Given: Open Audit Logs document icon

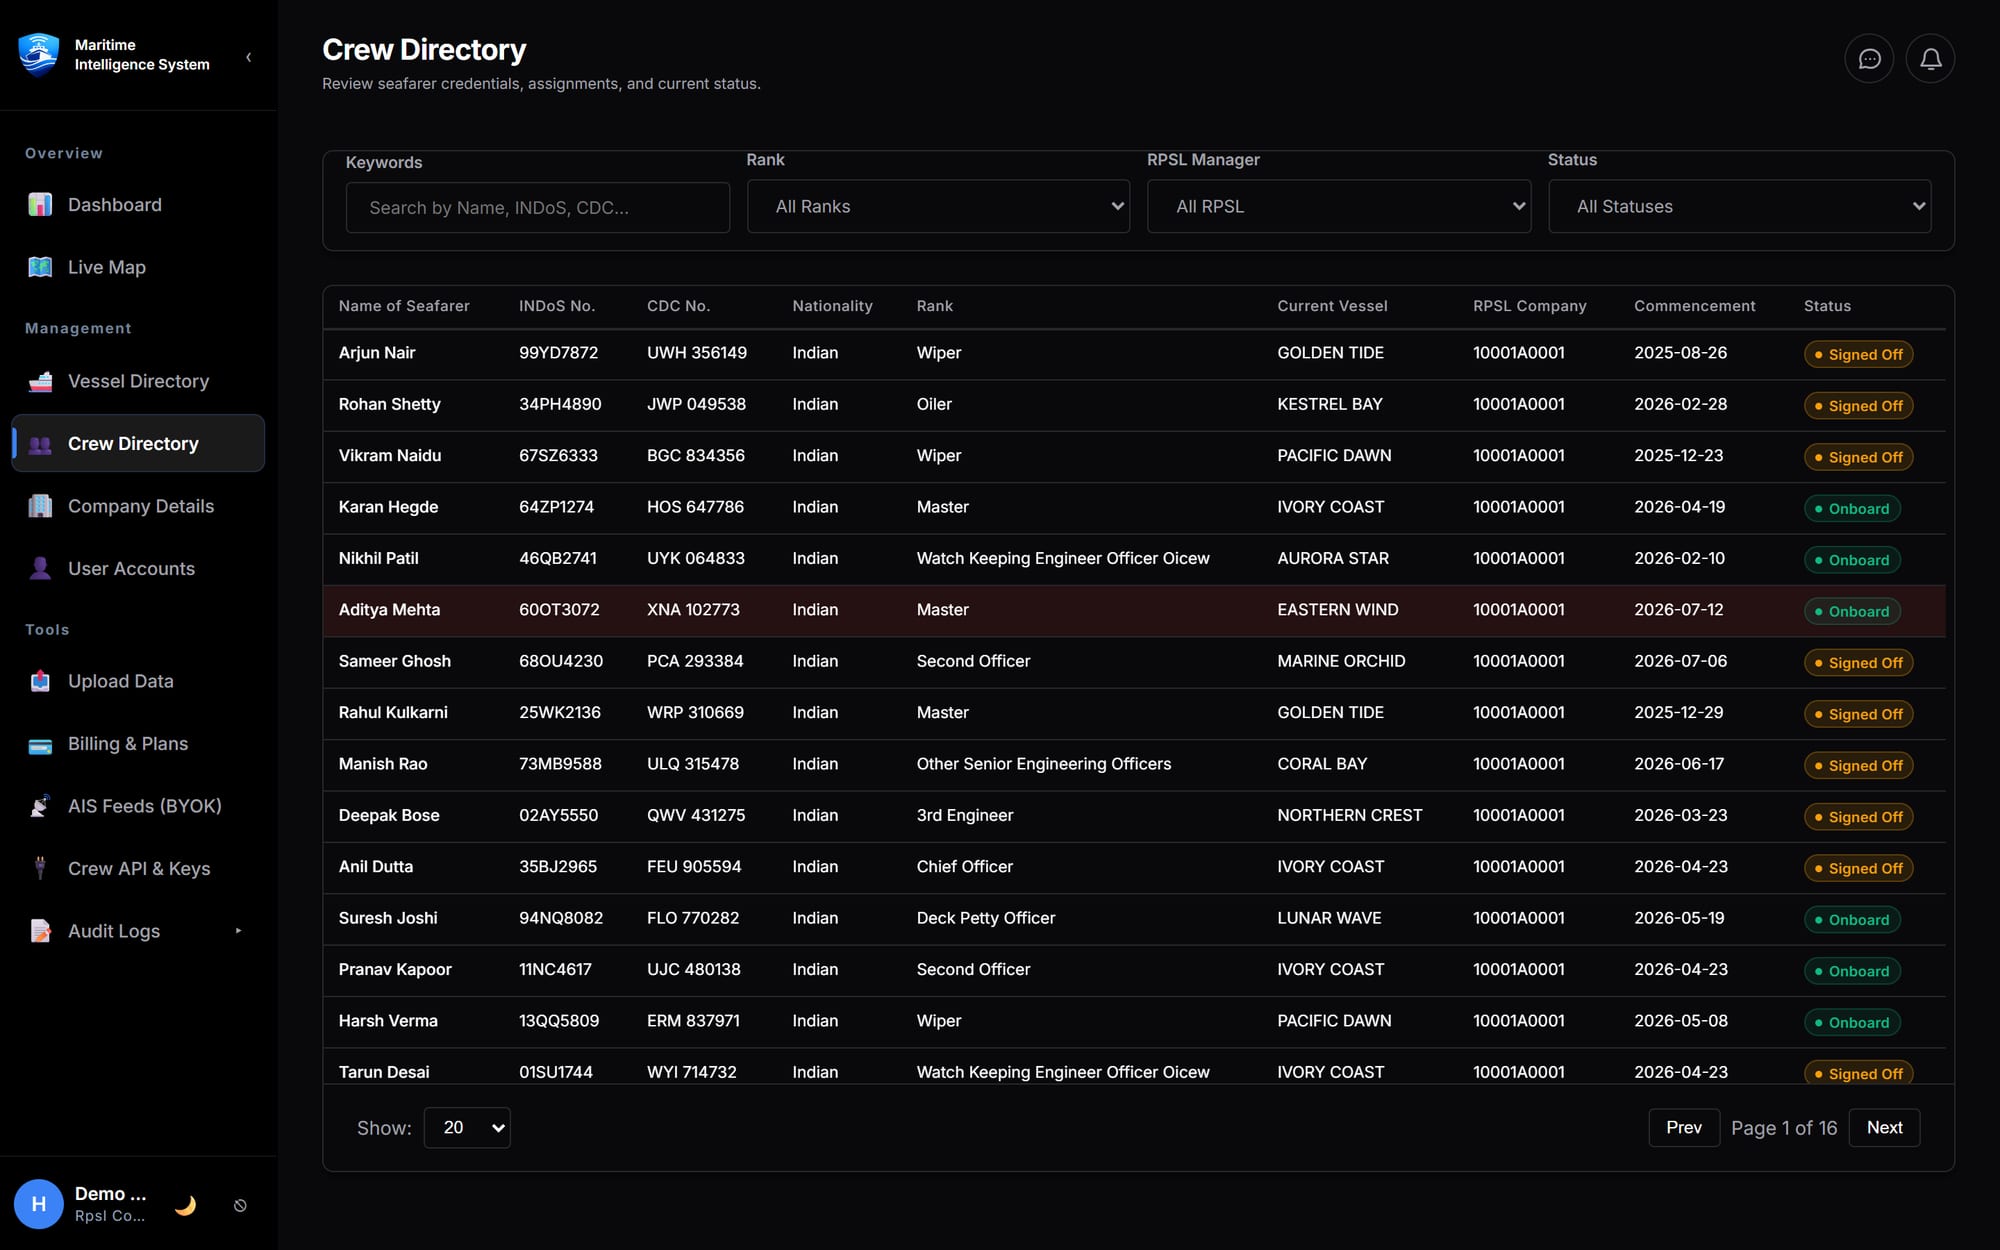Looking at the screenshot, I should point(40,931).
